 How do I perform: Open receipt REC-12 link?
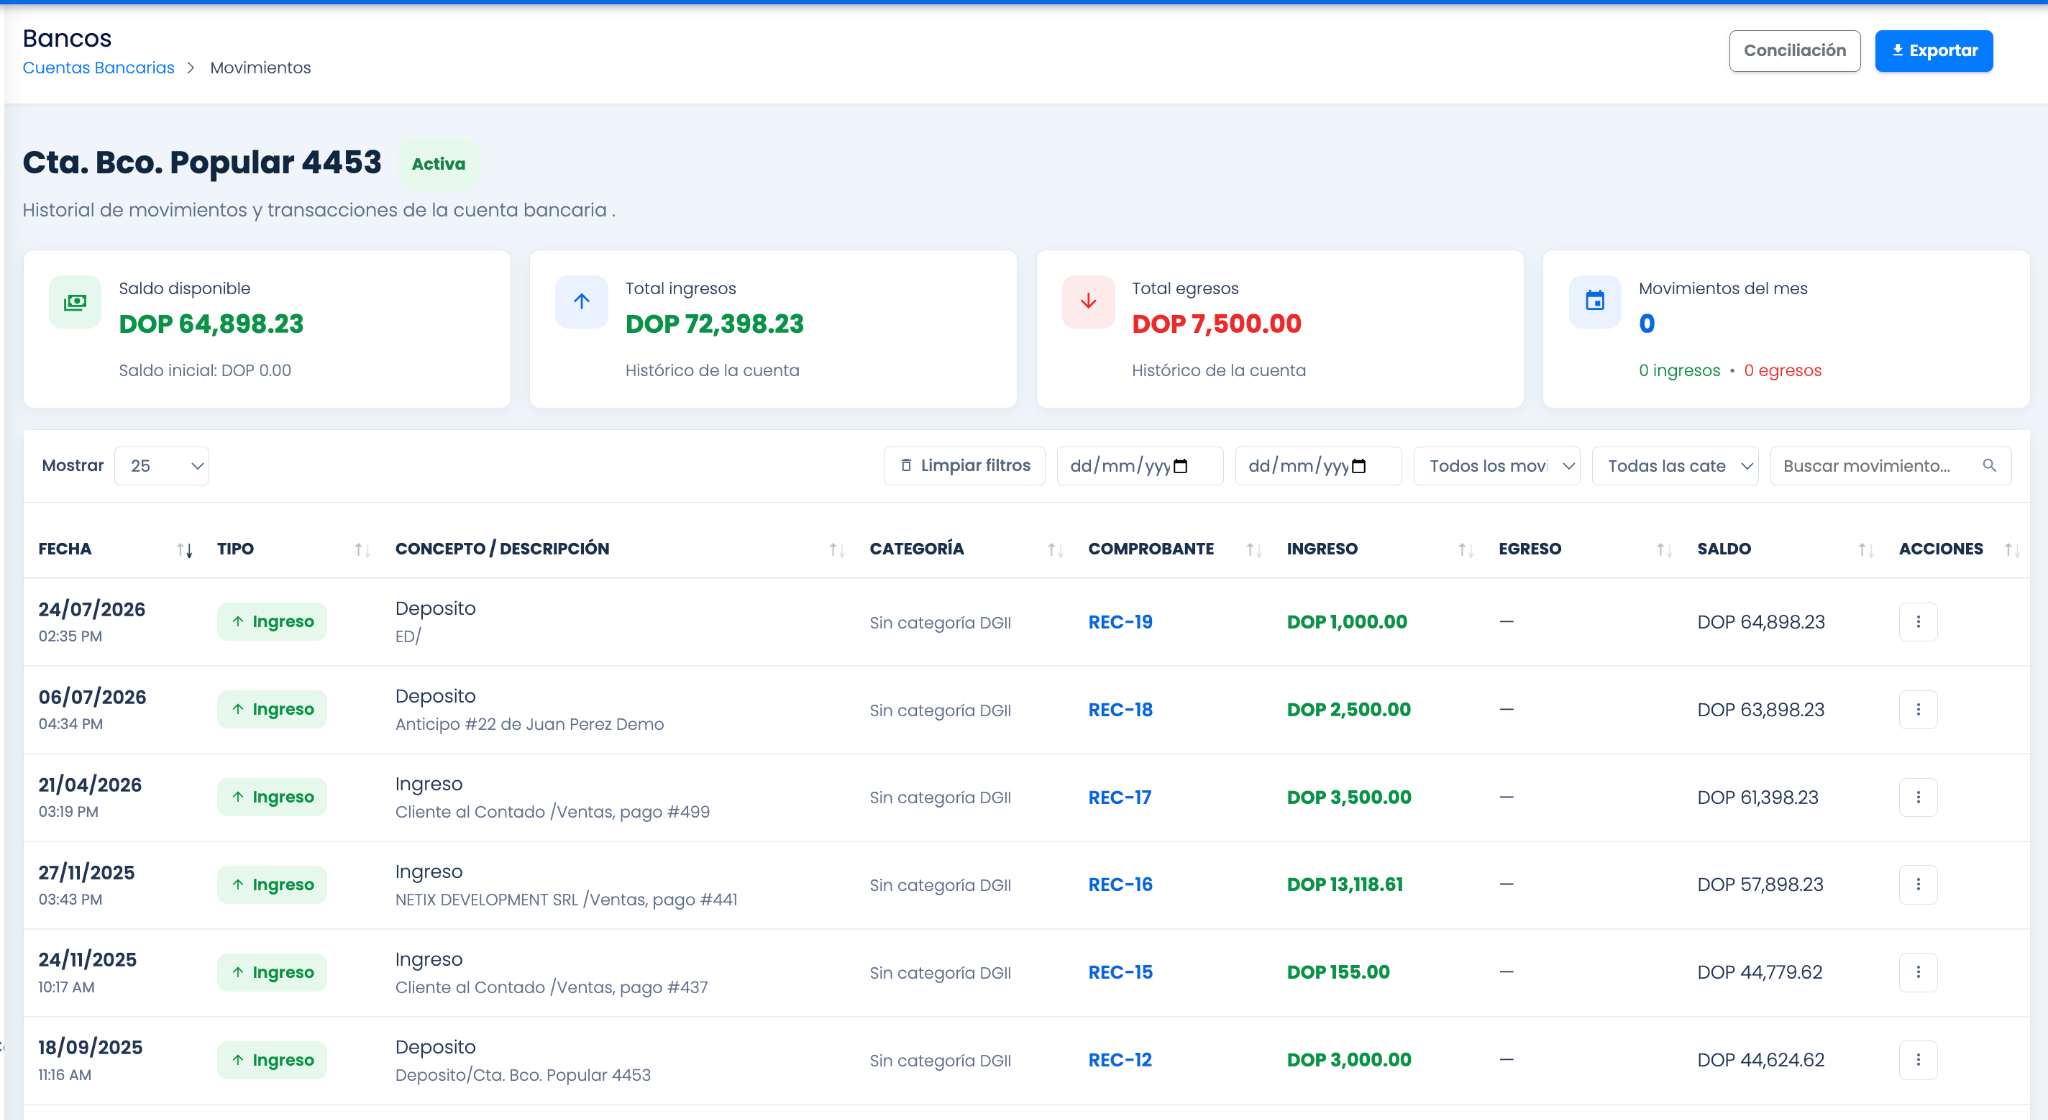pyautogui.click(x=1120, y=1060)
